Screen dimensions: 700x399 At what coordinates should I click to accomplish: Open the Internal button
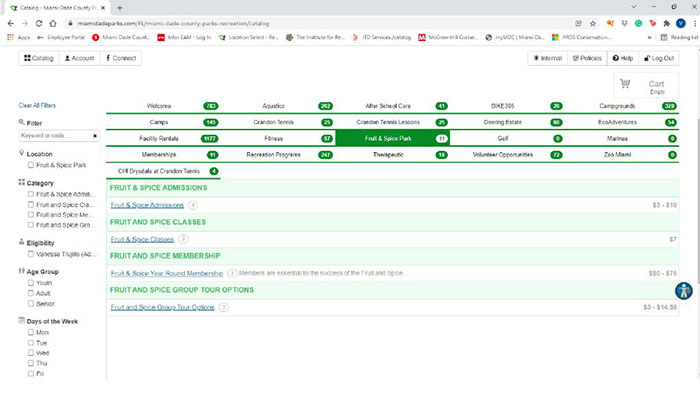(548, 58)
